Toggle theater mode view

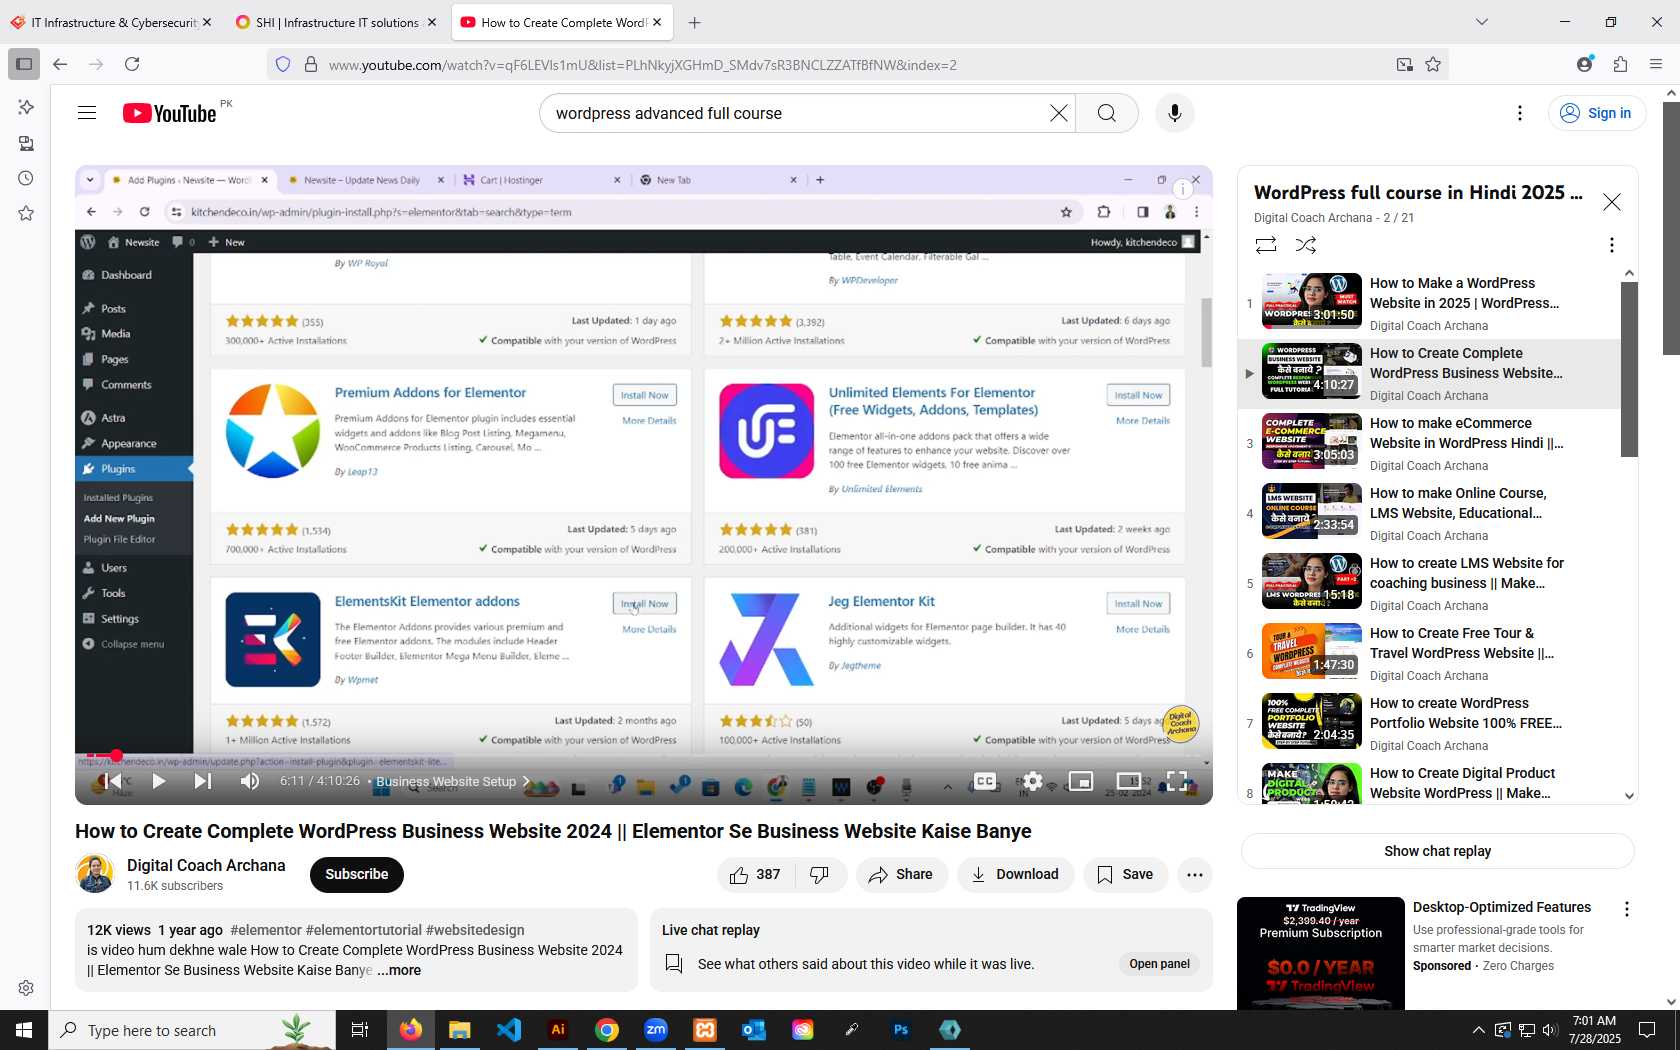click(1129, 781)
